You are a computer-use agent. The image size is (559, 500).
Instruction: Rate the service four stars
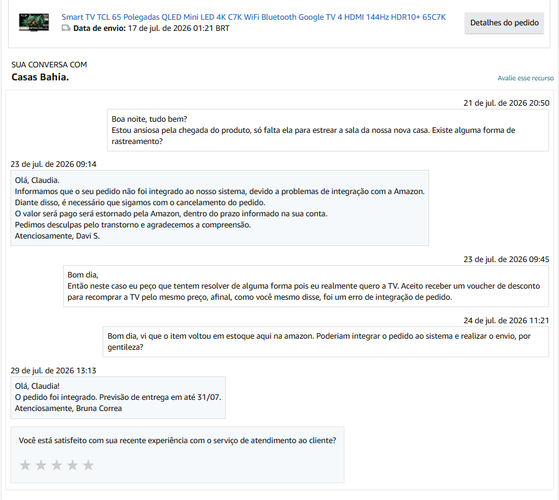pyautogui.click(x=72, y=465)
